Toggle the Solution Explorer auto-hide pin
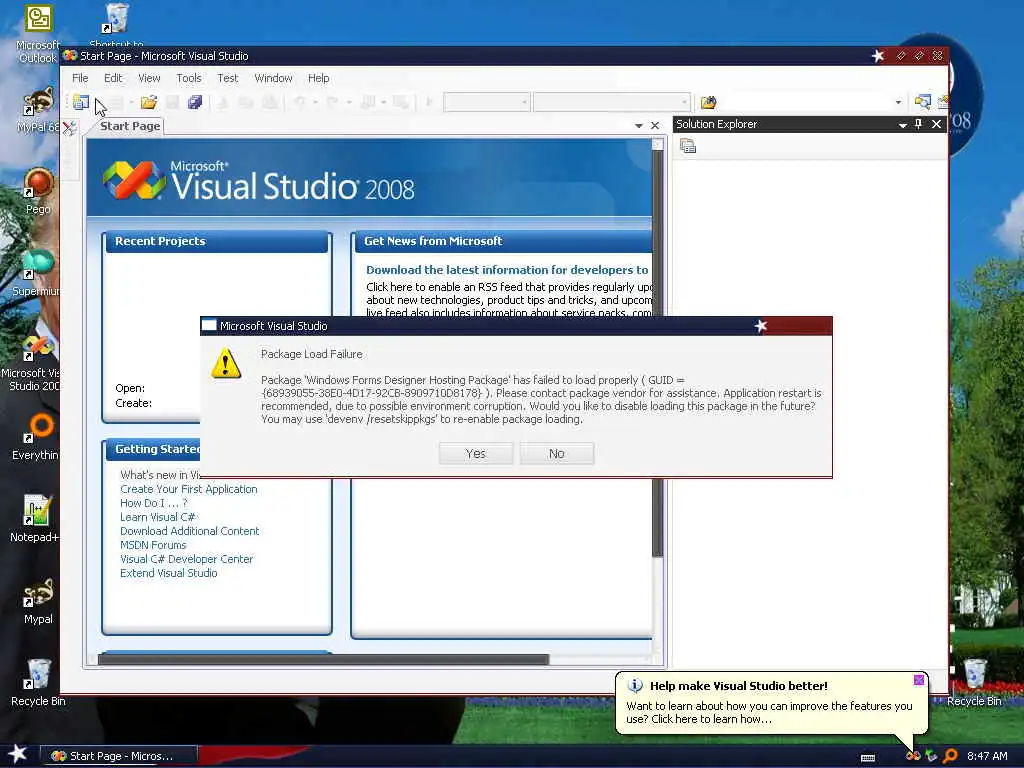1024x768 pixels. [x=918, y=124]
